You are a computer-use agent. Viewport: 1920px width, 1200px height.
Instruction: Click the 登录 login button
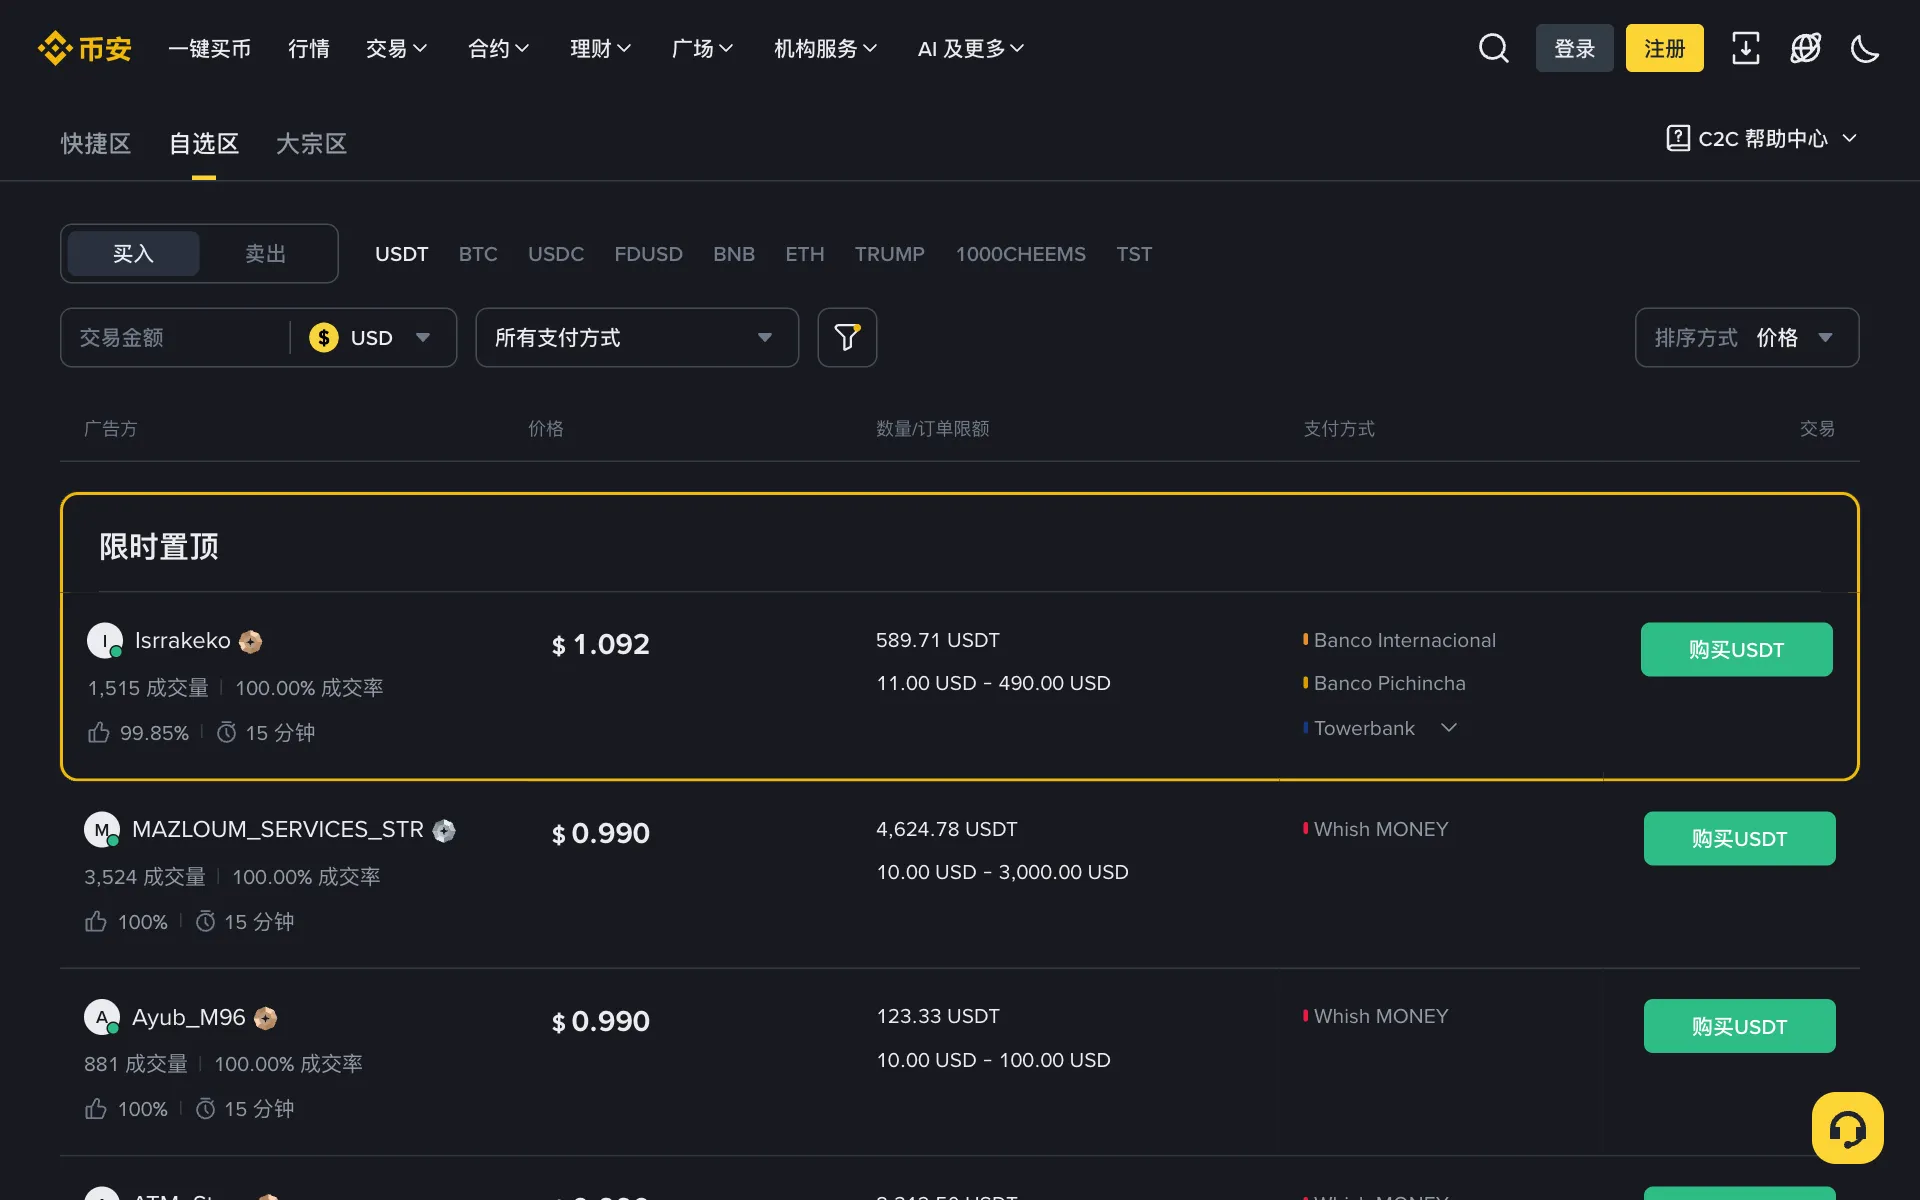coord(1575,48)
